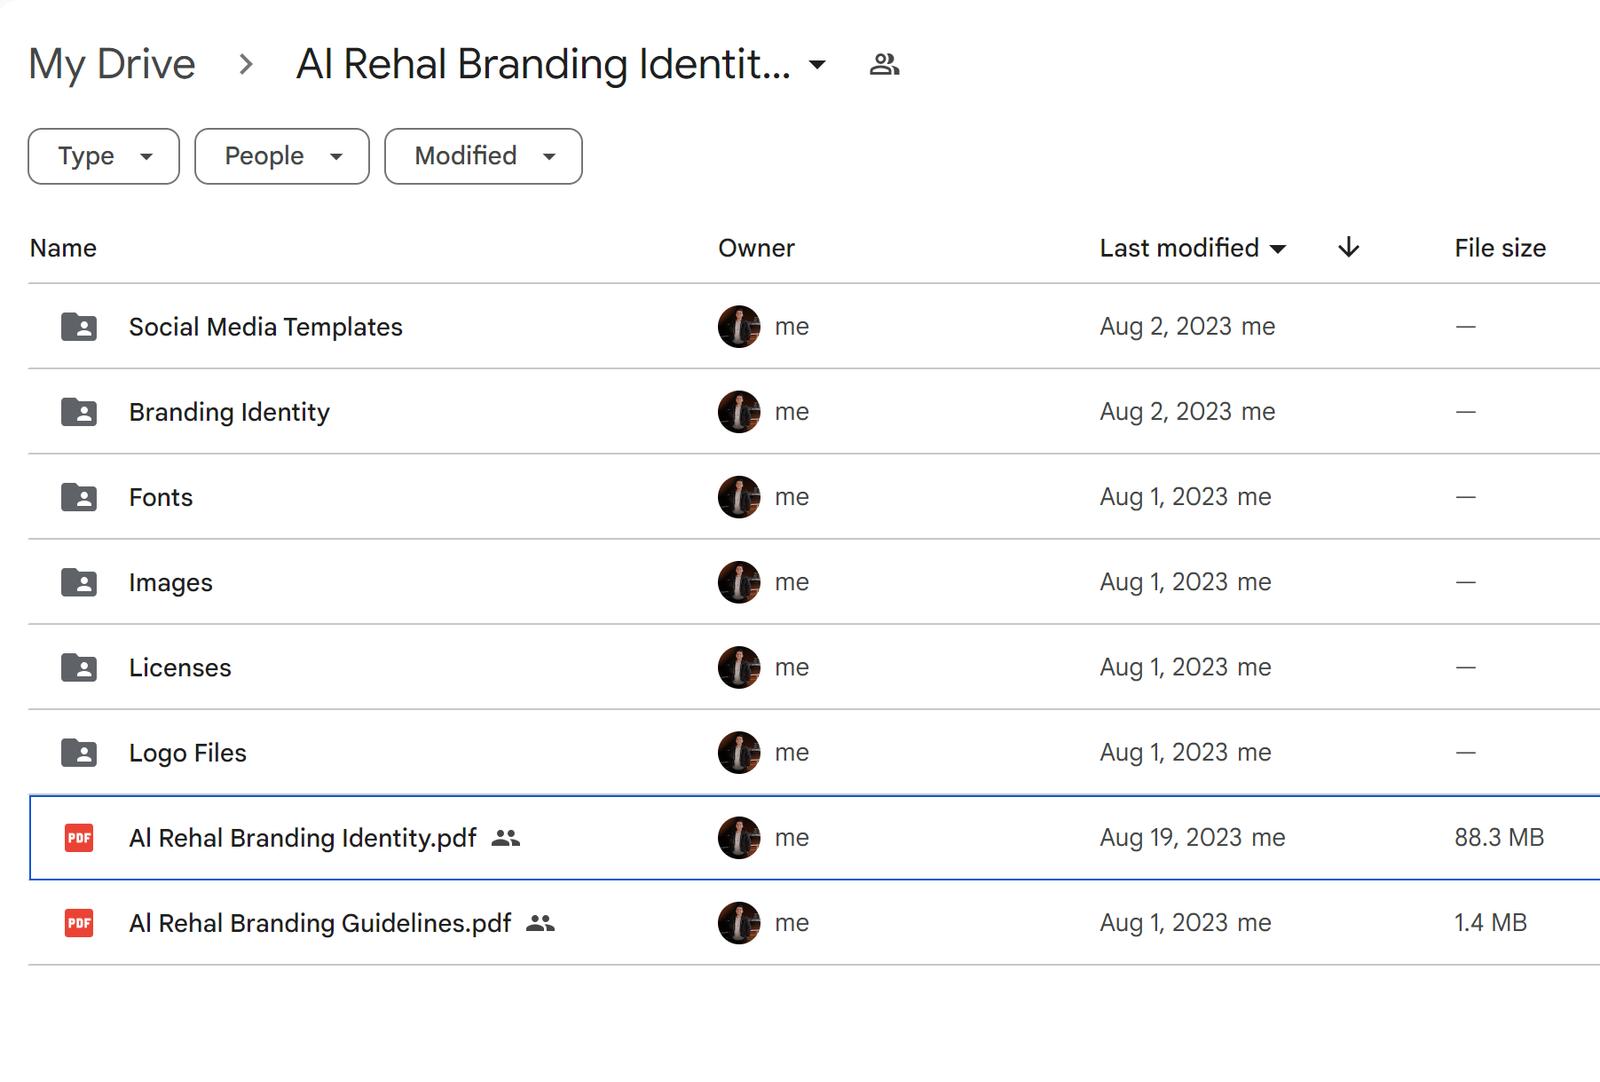Click the 'me' owner text in Licenses row
The width and height of the screenshot is (1600, 1082).
point(792,667)
